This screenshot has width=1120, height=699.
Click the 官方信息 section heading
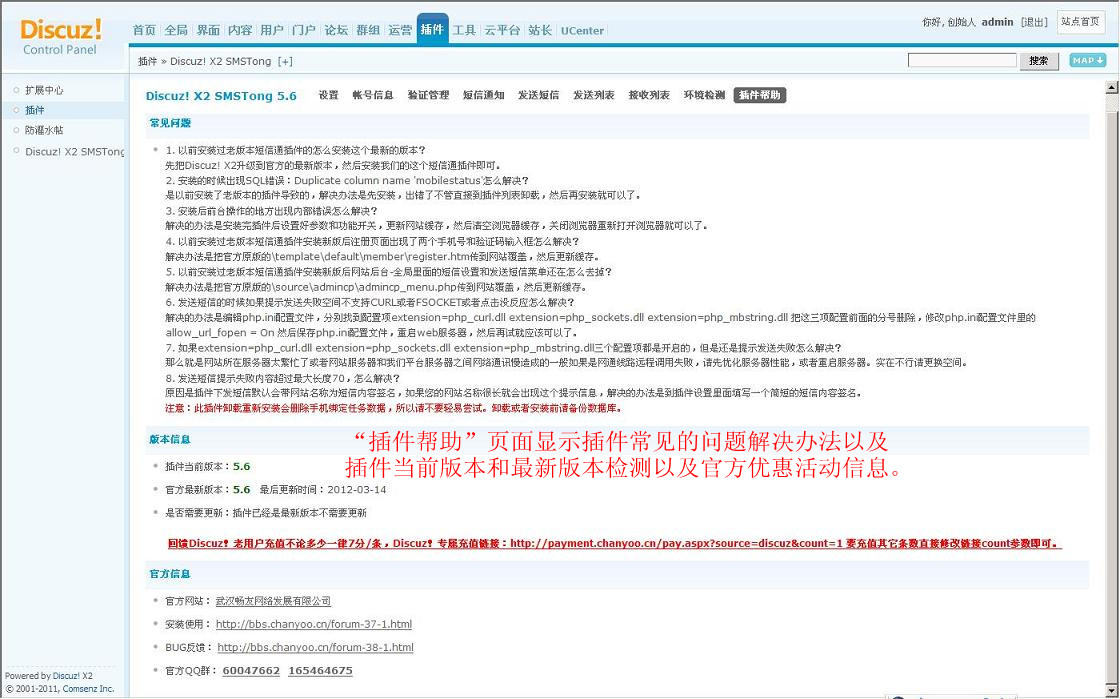click(x=170, y=573)
